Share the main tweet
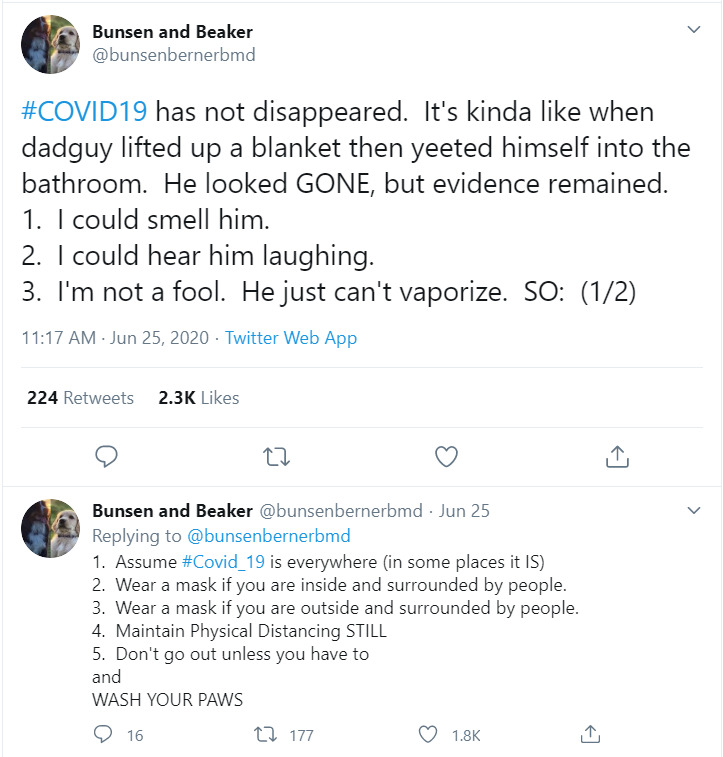 (x=617, y=457)
